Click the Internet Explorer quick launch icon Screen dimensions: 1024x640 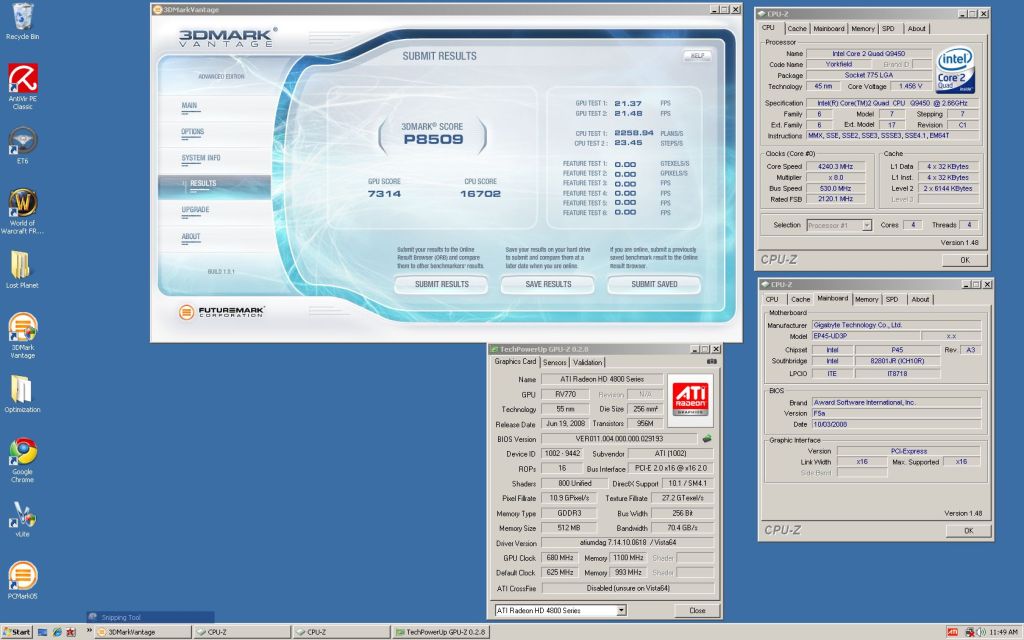tap(57, 632)
